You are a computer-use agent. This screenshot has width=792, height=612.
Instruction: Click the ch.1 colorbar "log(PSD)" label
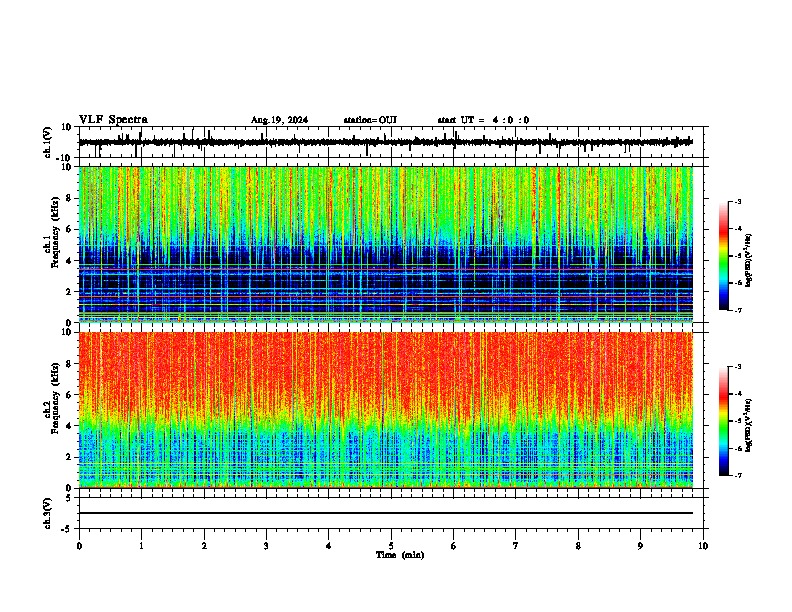(748, 260)
